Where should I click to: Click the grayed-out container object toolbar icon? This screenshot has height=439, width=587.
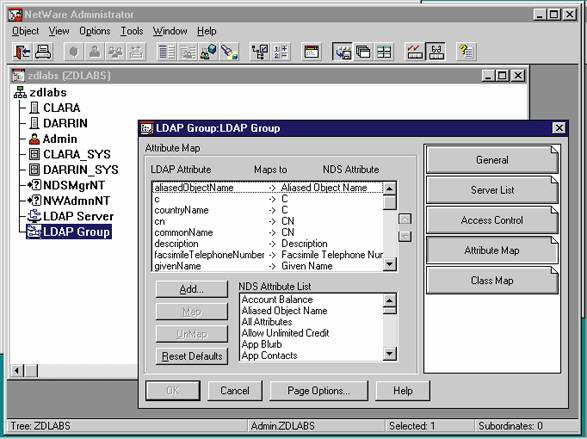(136, 52)
